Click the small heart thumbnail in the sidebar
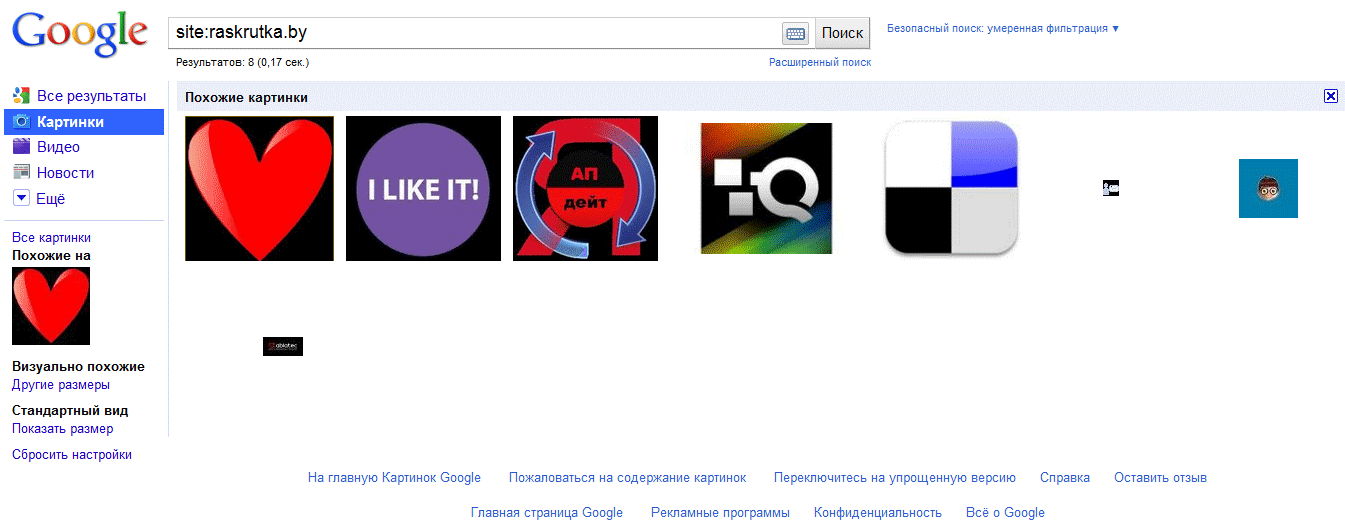The image size is (1345, 524). (x=51, y=306)
